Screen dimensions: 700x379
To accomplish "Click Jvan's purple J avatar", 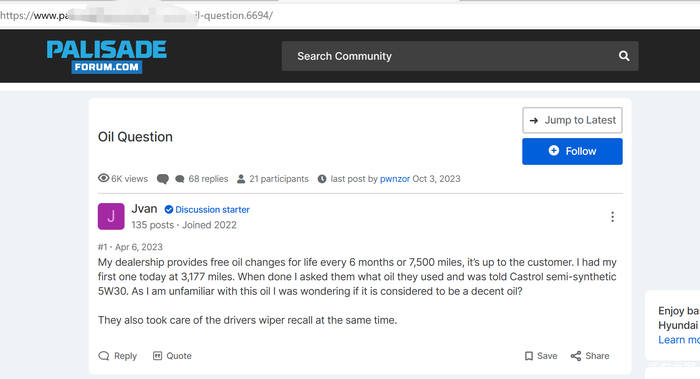I will (111, 217).
